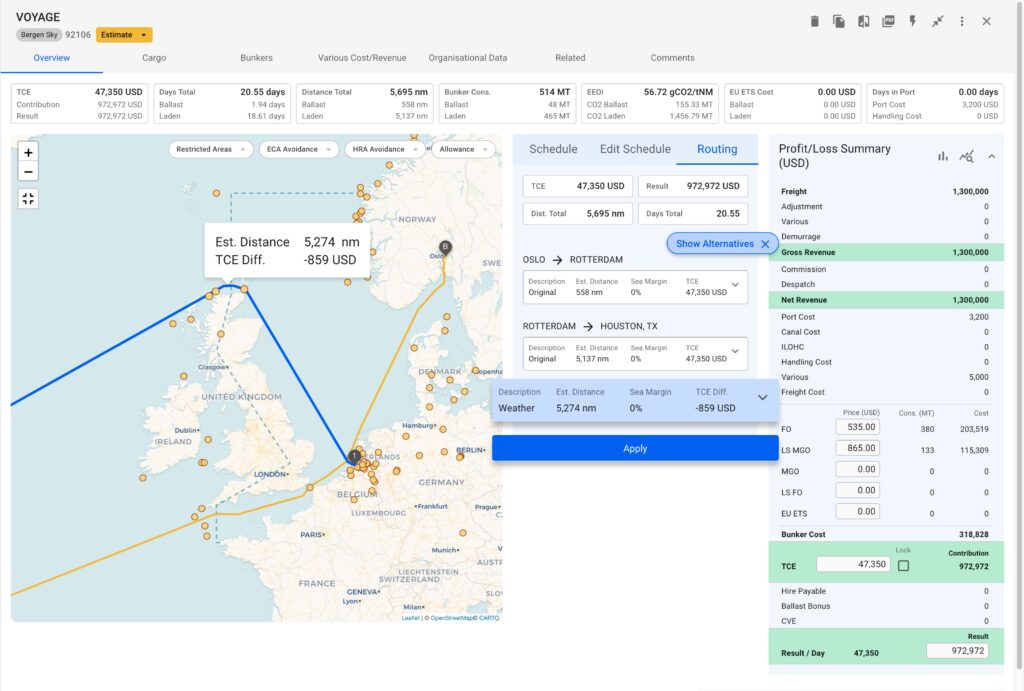The image size is (1024, 691).
Task: Click the delete voyage trash icon
Action: [x=815, y=20]
